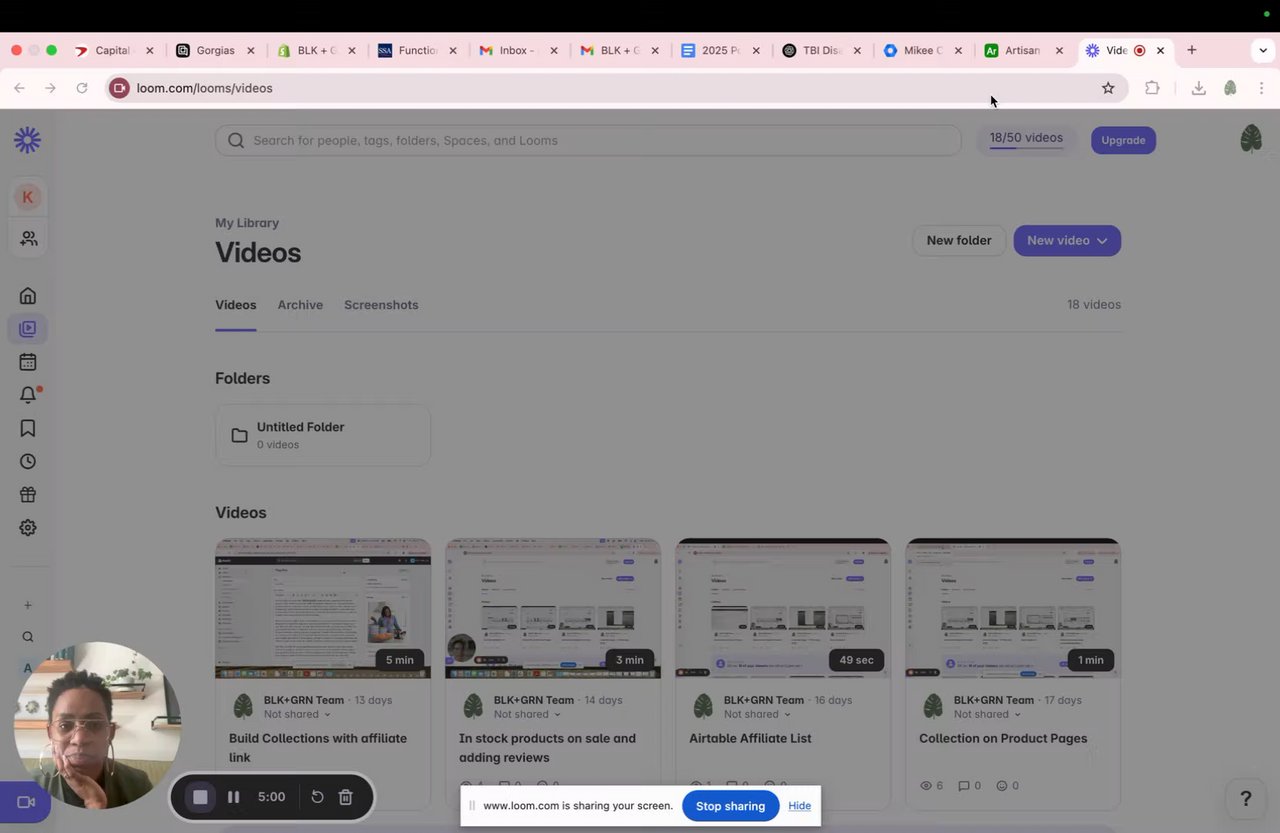Click the comment icon on Collection on Product Pages
Screen dimensions: 1280x833
tap(963, 786)
